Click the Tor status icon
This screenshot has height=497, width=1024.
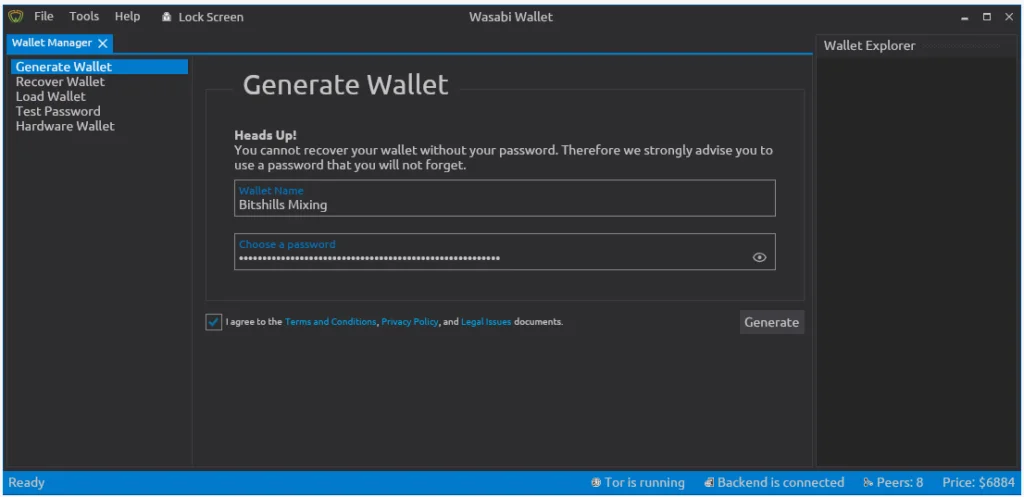click(596, 483)
